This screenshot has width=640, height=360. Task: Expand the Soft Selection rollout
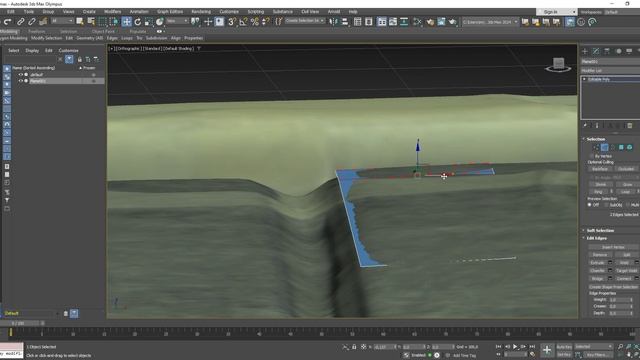pyautogui.click(x=600, y=230)
